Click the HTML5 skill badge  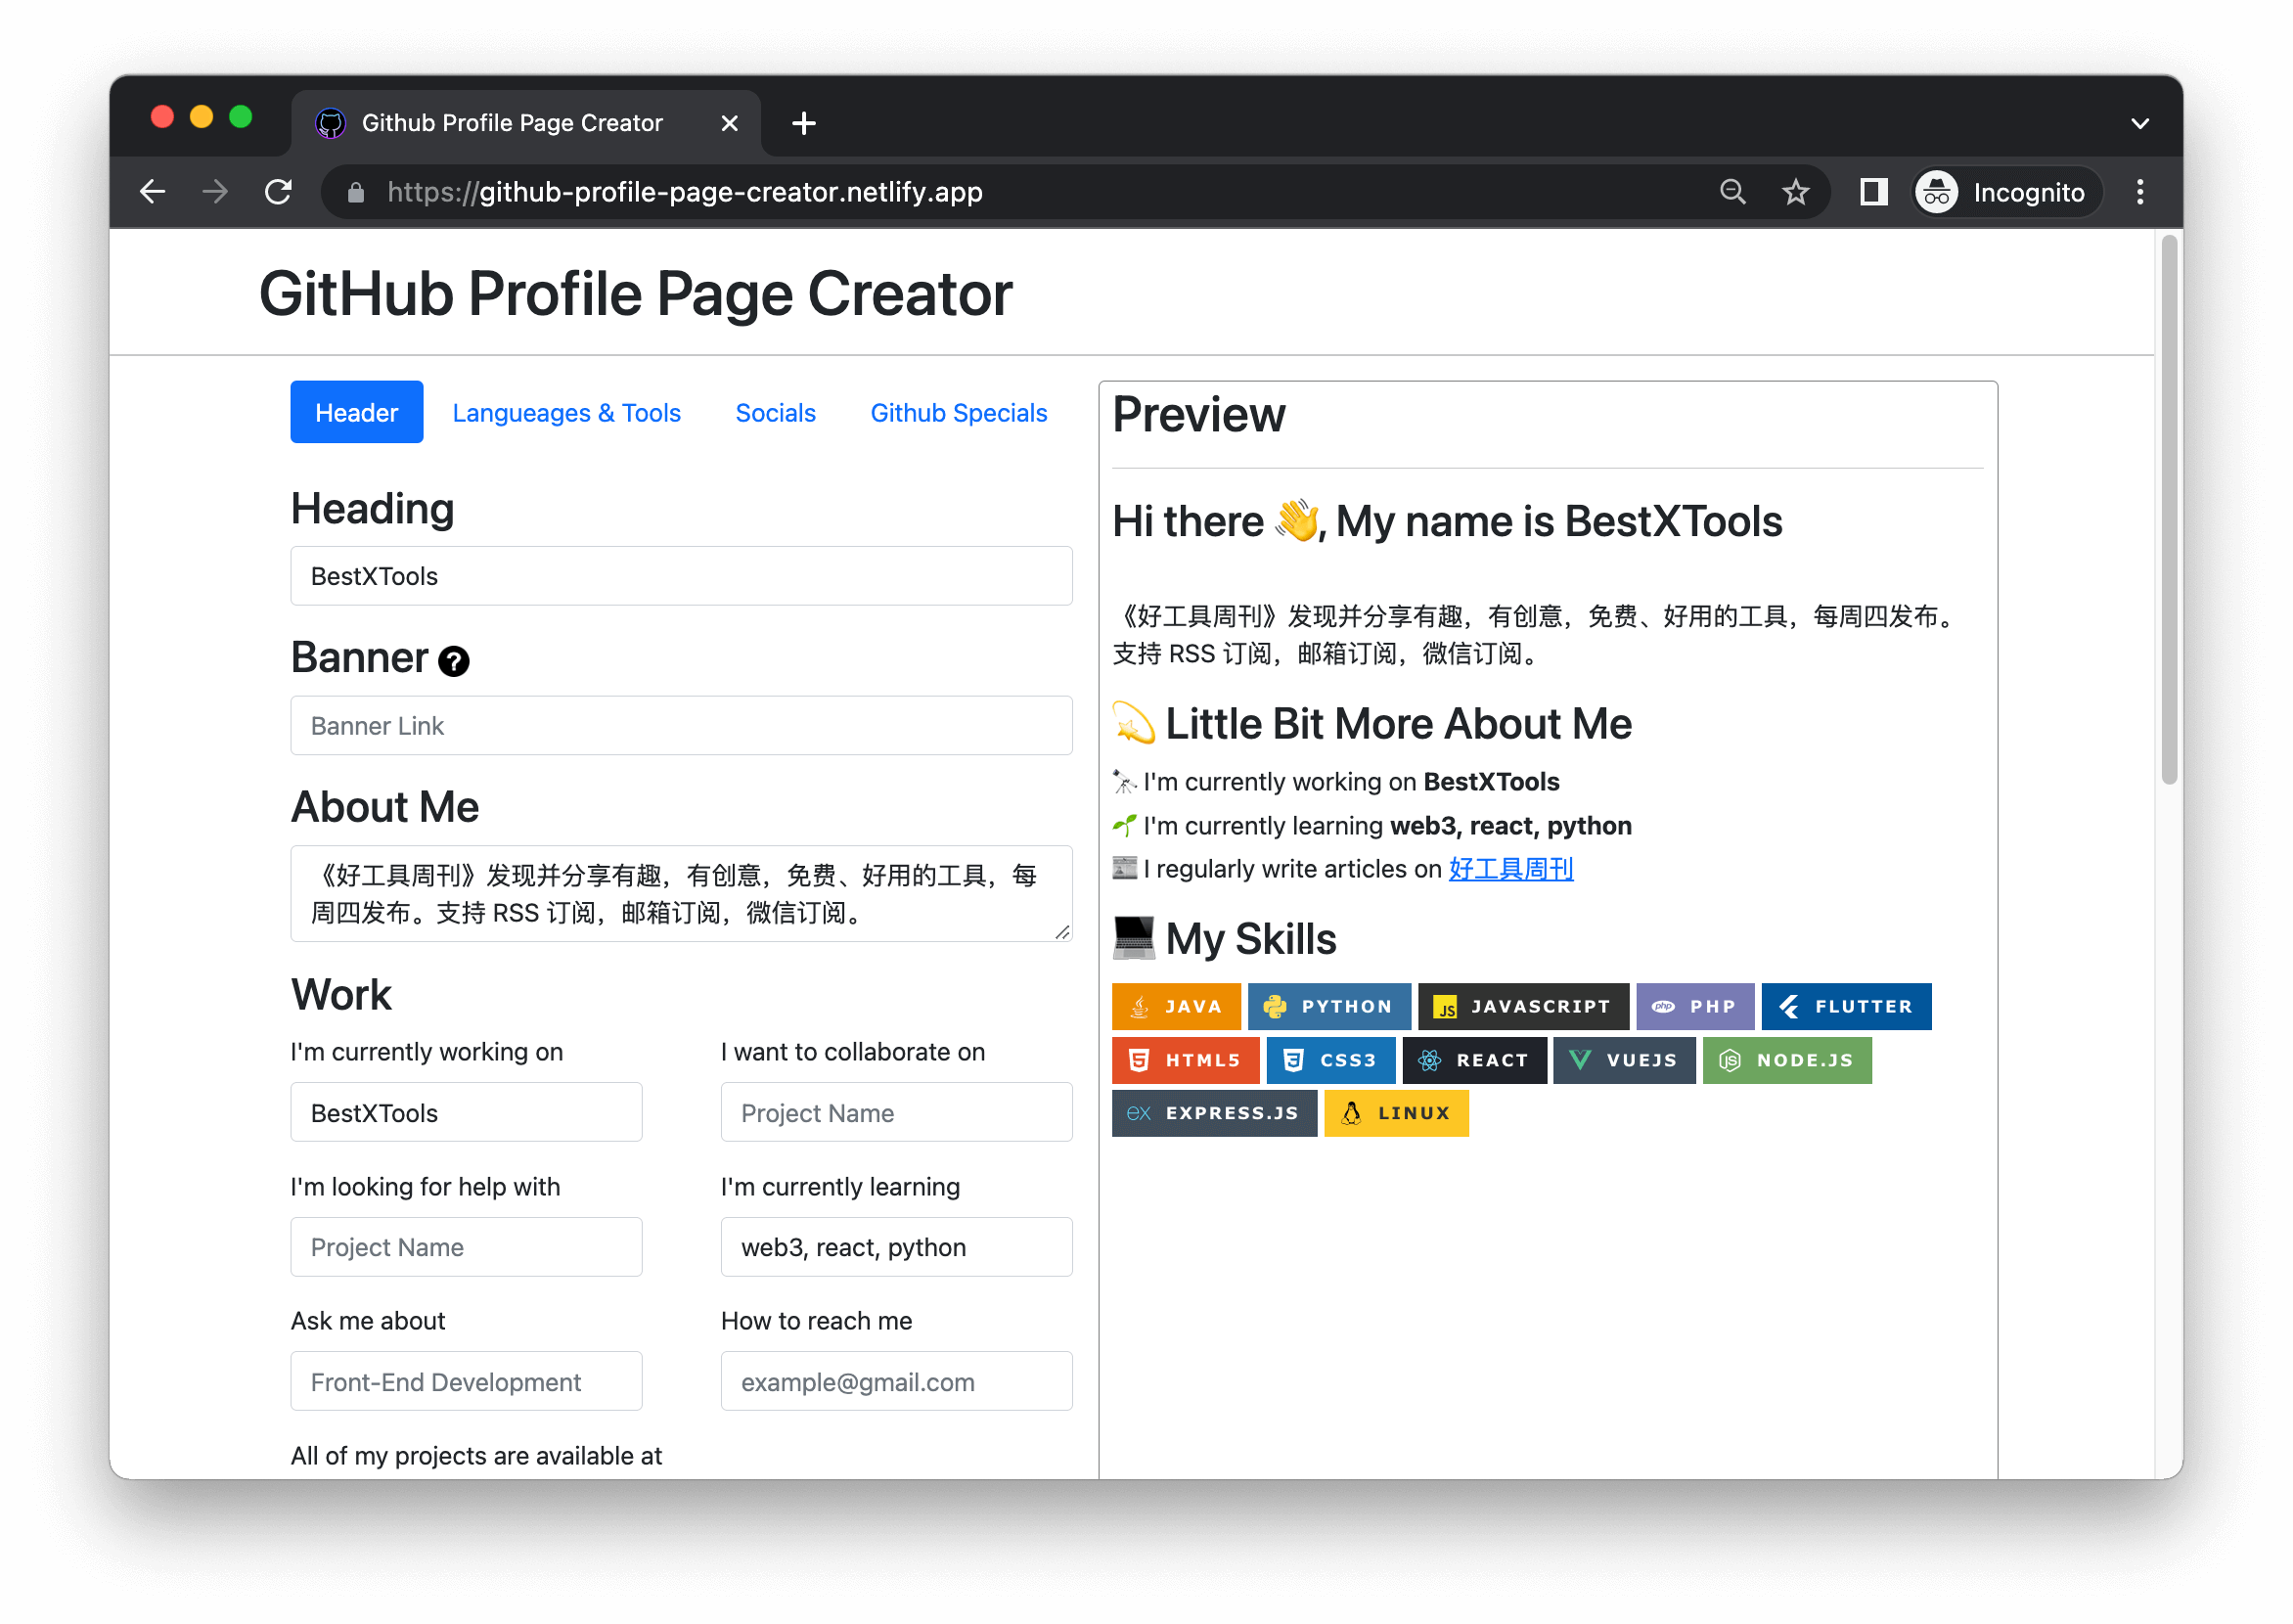tap(1186, 1060)
